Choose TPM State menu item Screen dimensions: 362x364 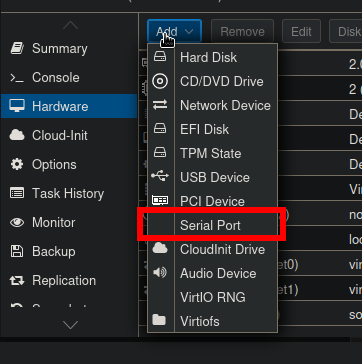point(212,153)
